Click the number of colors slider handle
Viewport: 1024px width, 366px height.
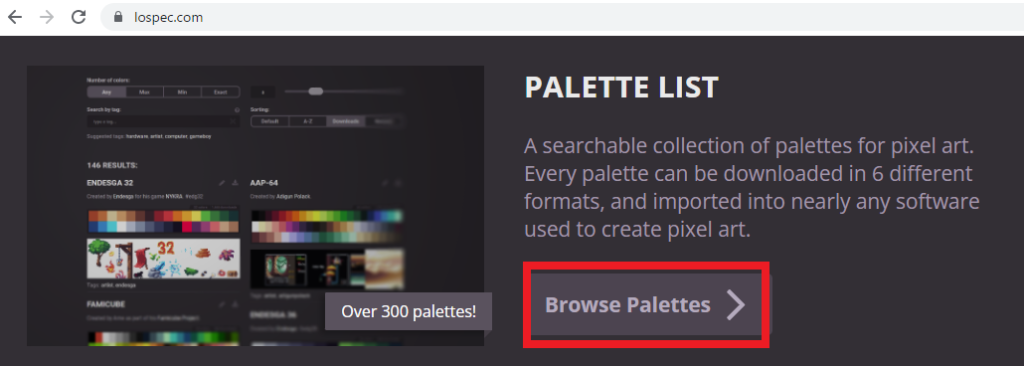[315, 92]
